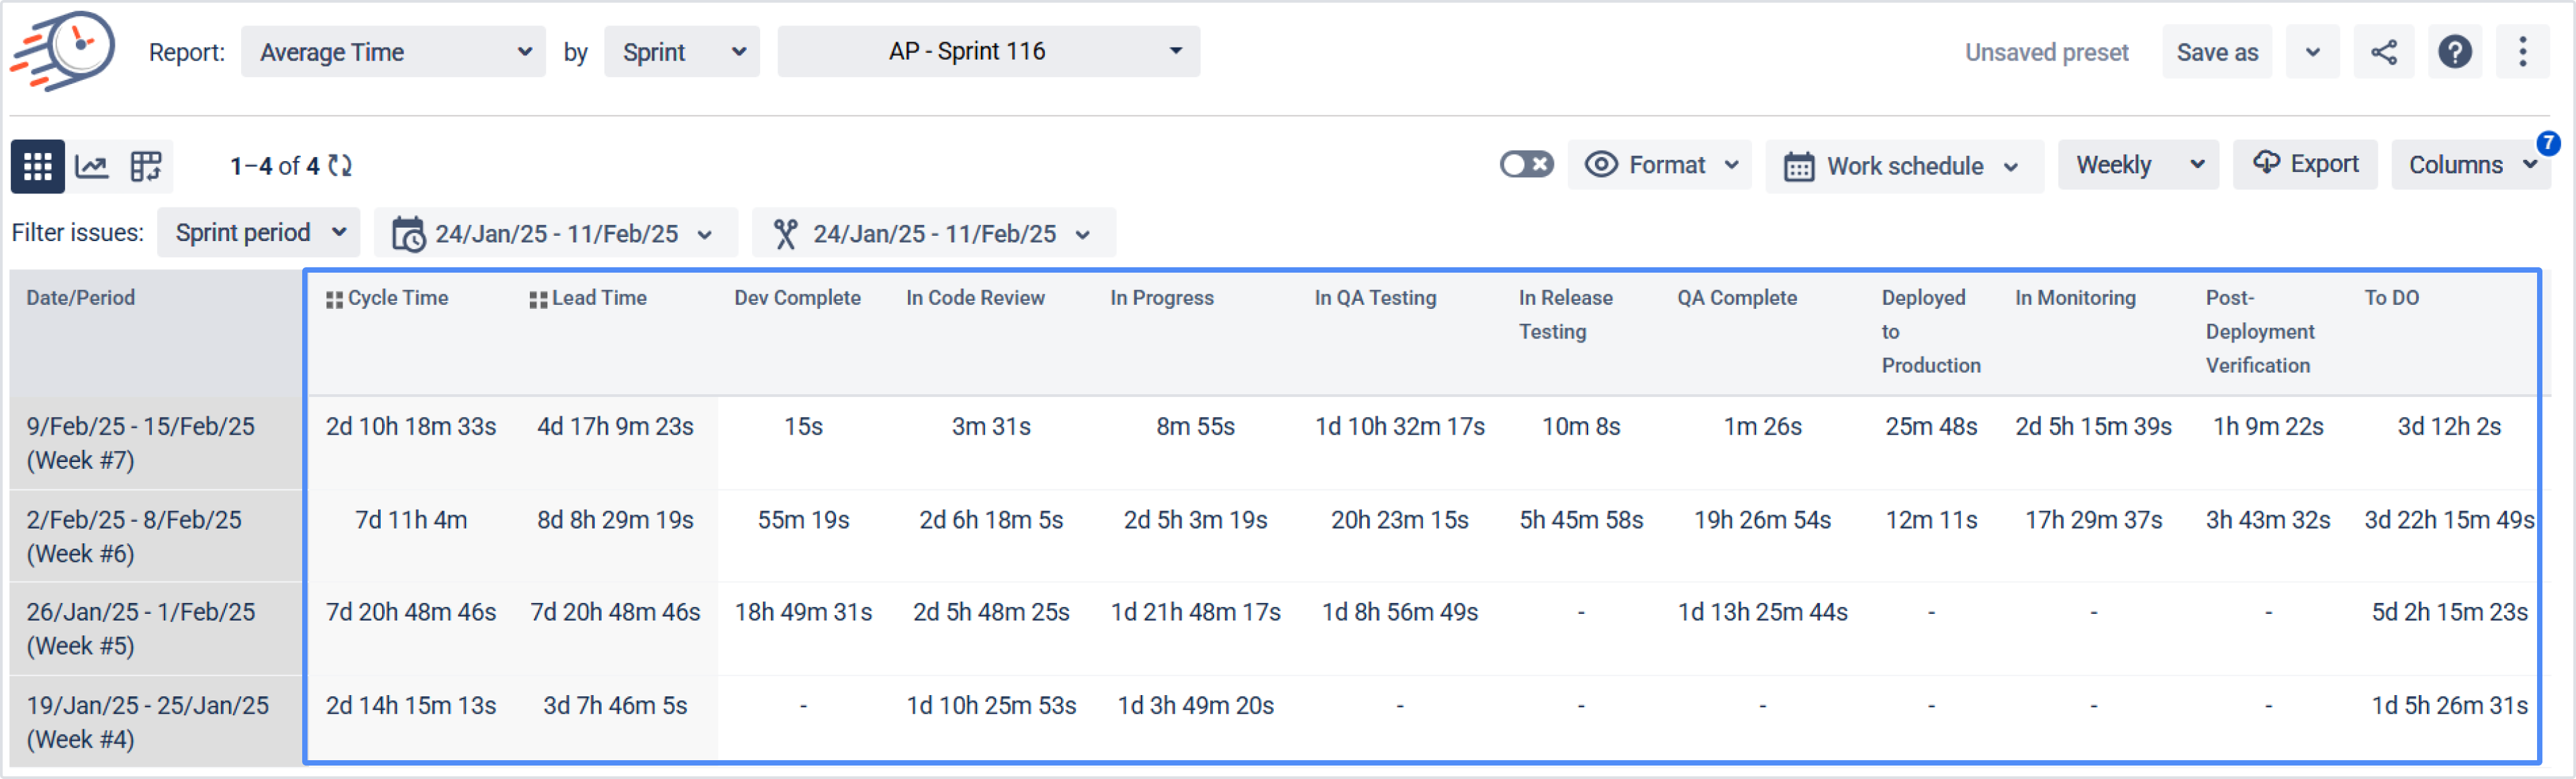
Task: Click the share icon
Action: tap(2384, 52)
